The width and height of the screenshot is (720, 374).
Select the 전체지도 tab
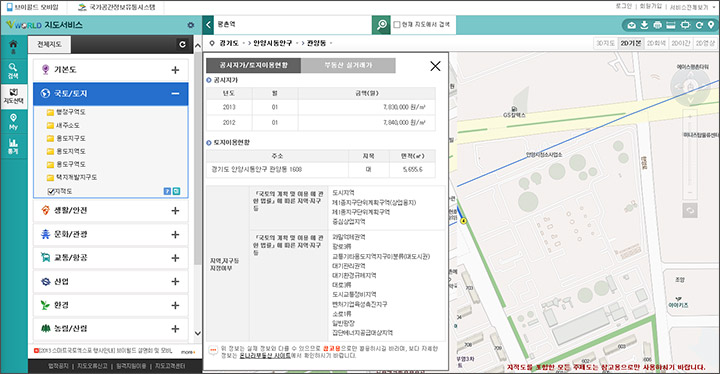coord(49,45)
